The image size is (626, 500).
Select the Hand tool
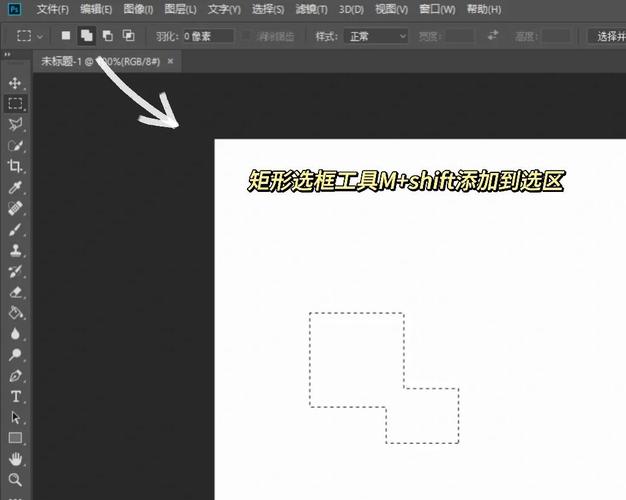tap(16, 459)
